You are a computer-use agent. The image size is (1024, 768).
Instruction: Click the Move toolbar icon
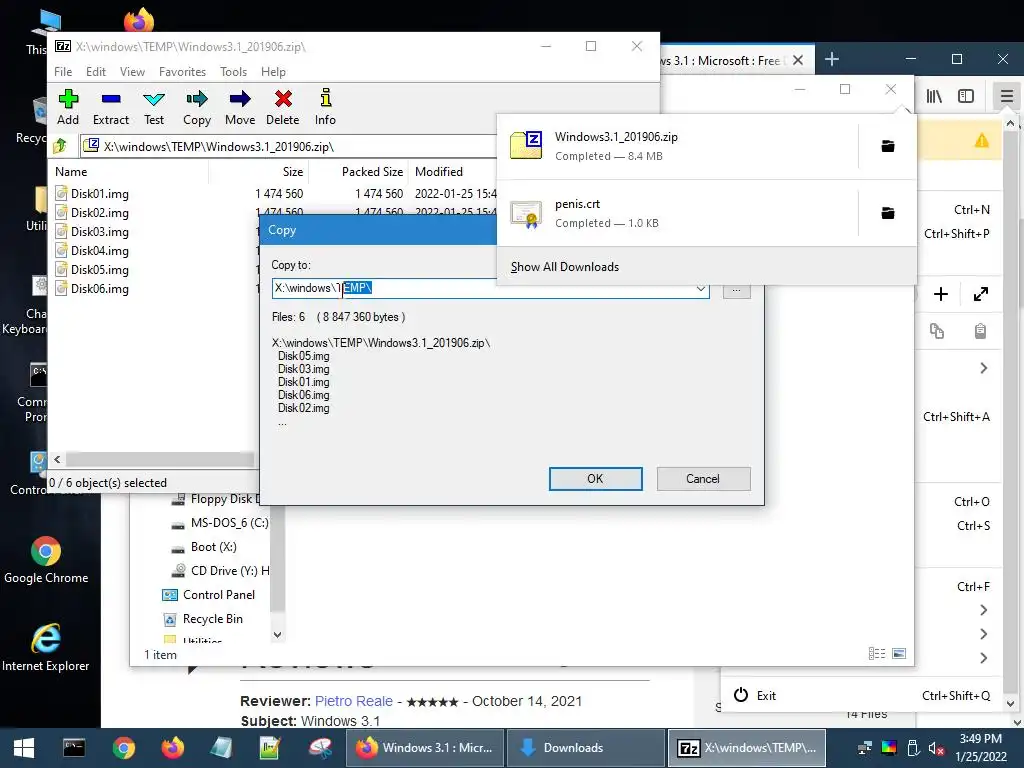pyautogui.click(x=240, y=108)
